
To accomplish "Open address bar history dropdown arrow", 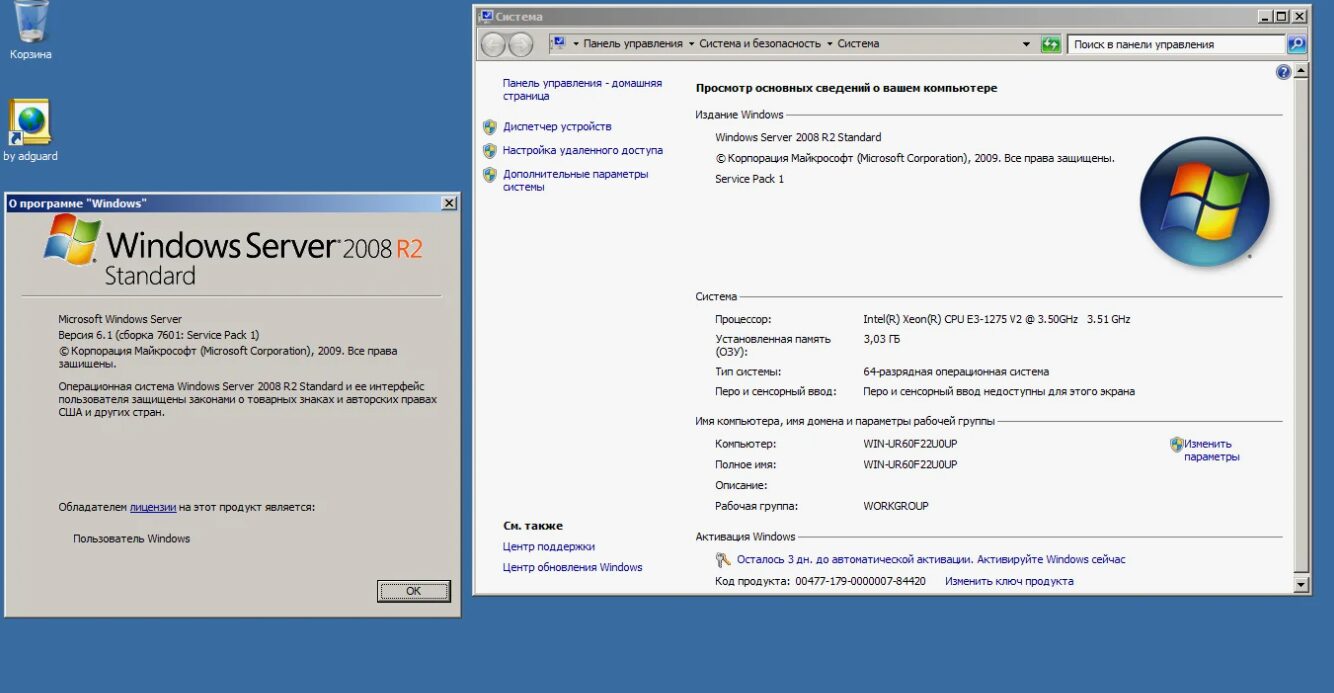I will point(1026,44).
